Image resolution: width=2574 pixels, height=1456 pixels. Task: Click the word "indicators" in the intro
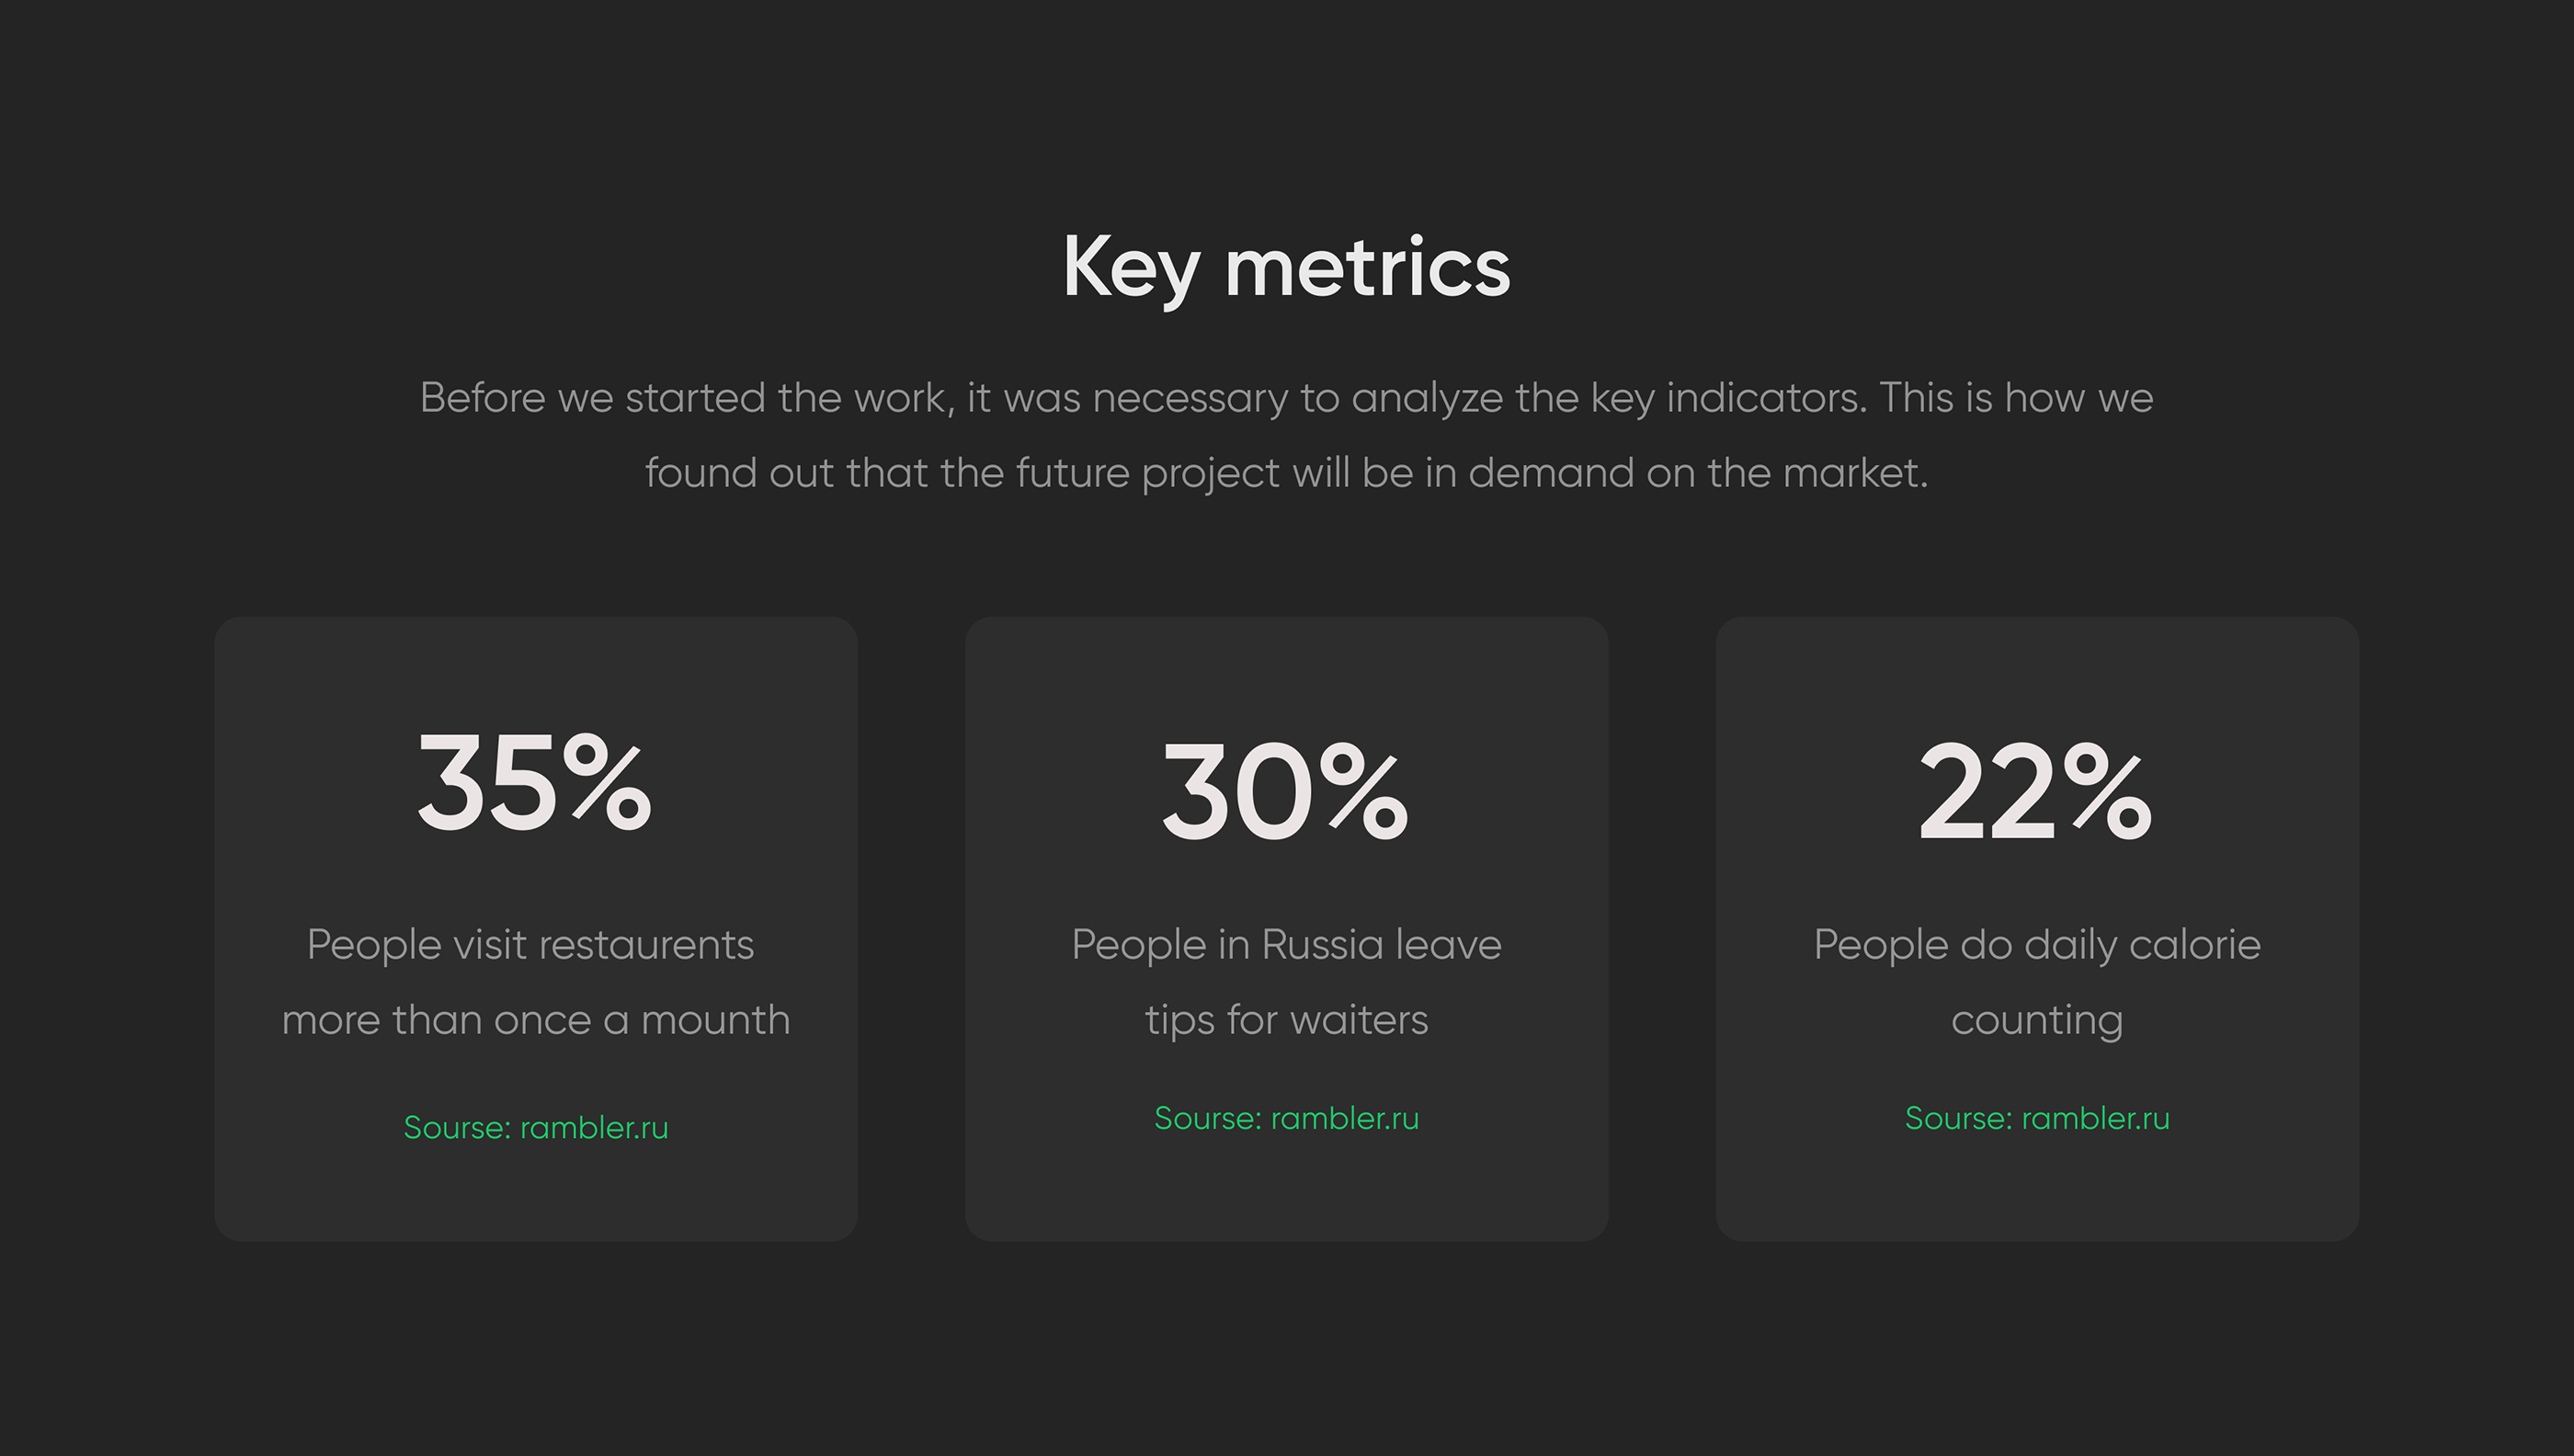click(x=1765, y=398)
